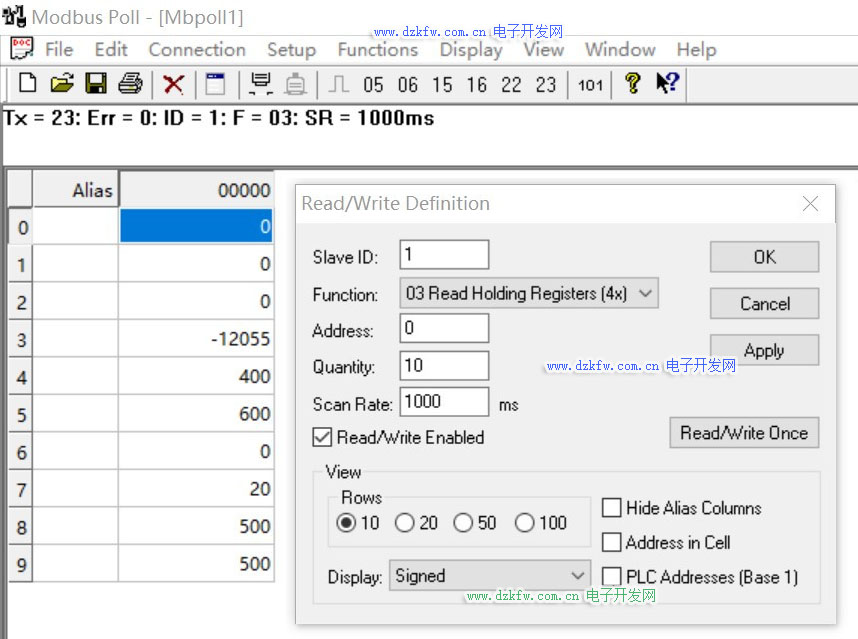The height and width of the screenshot is (639, 858).
Task: Click the 16 write registers toolbar button
Action: [x=477, y=85]
